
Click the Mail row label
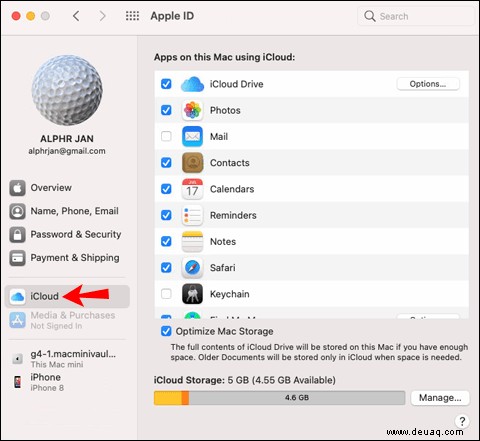219,136
